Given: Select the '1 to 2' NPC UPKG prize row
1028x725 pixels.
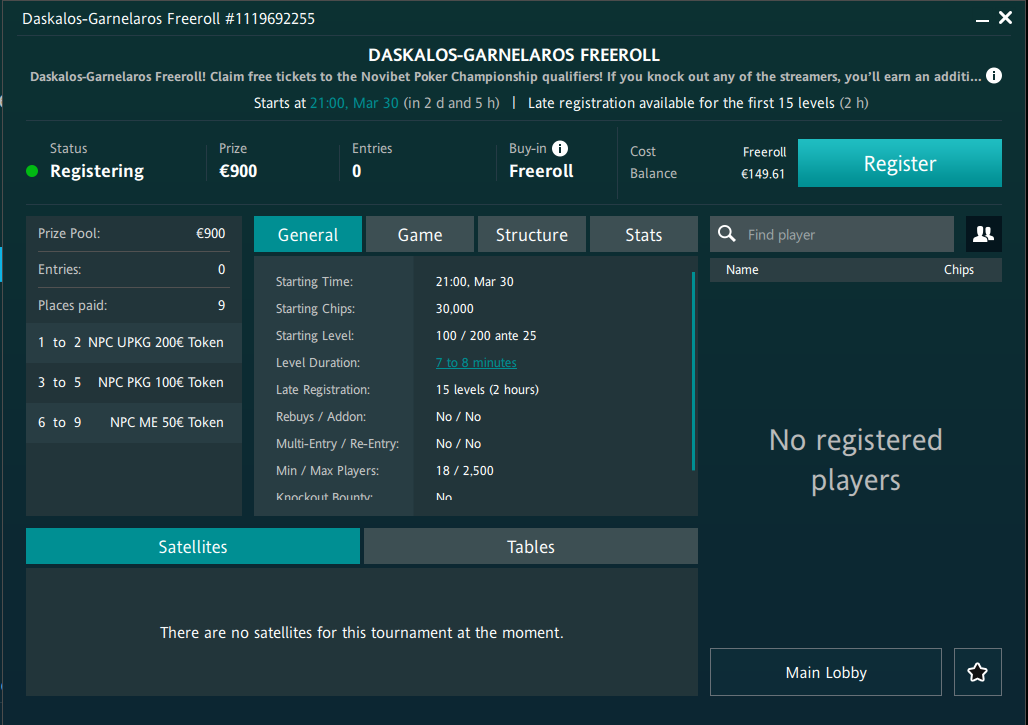Looking at the screenshot, I should click(133, 343).
